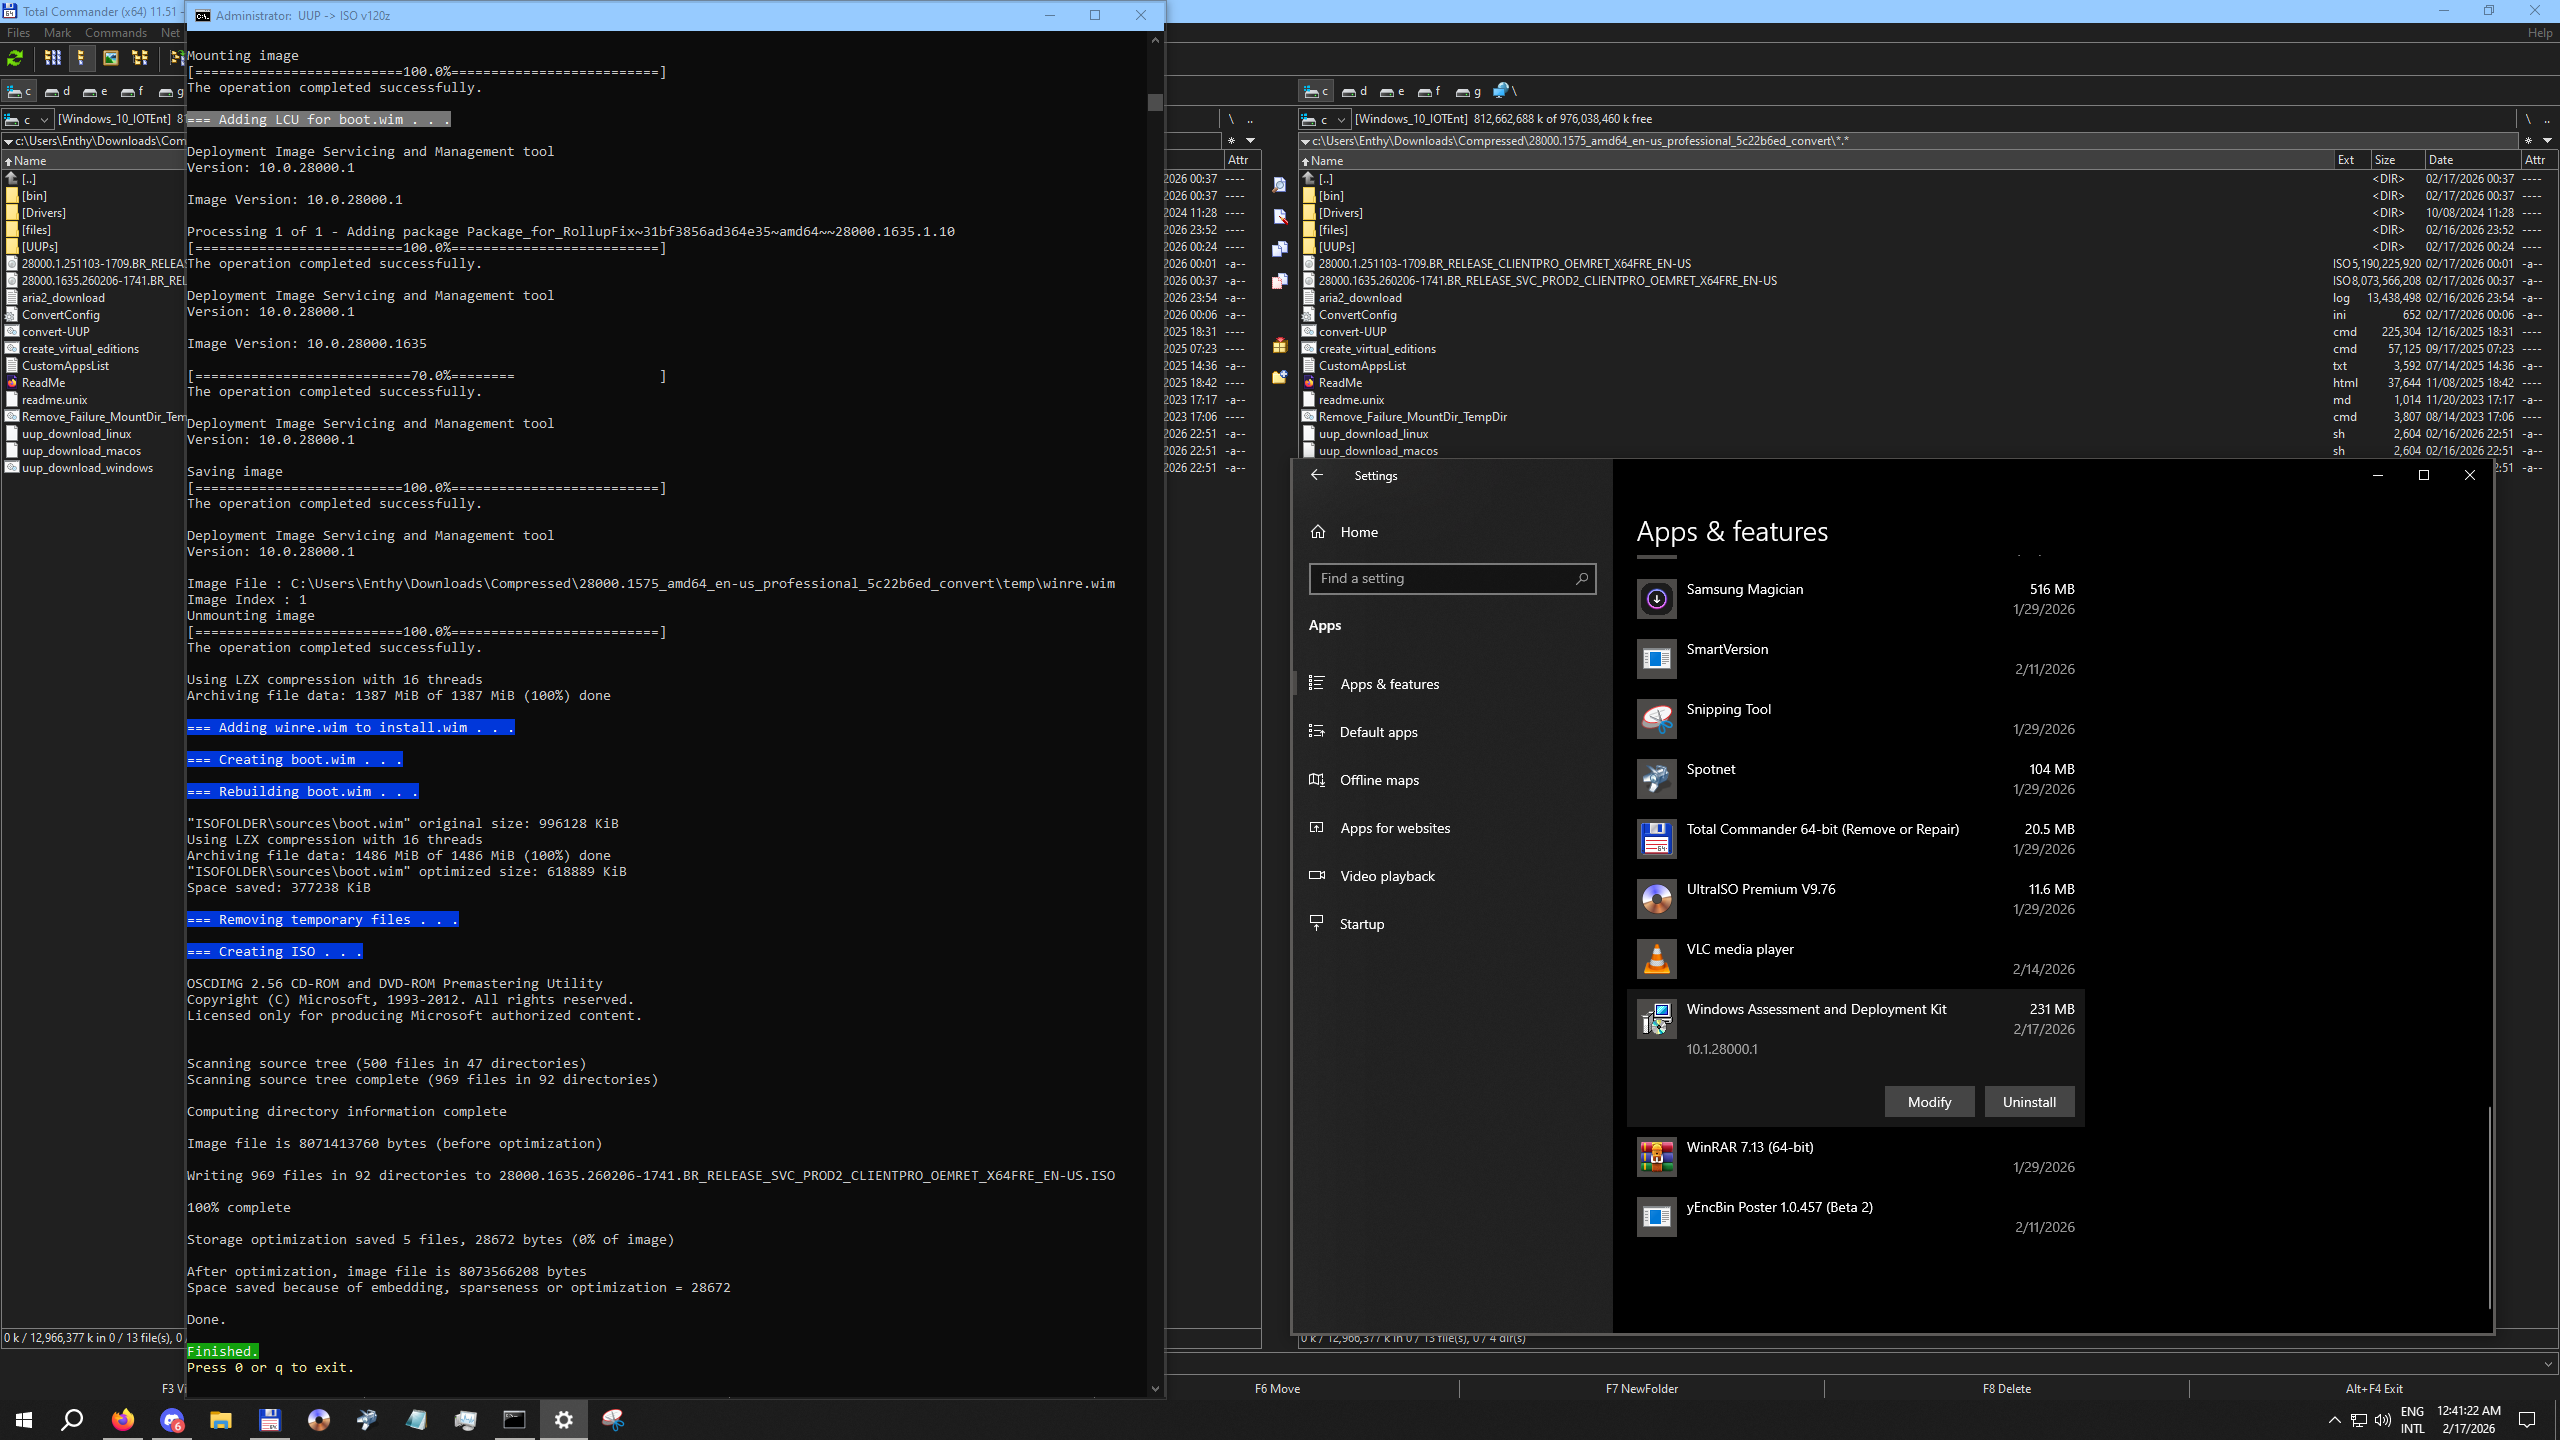Image resolution: width=2560 pixels, height=1440 pixels.
Task: Select drive d in right panel drive bar
Action: [1354, 91]
